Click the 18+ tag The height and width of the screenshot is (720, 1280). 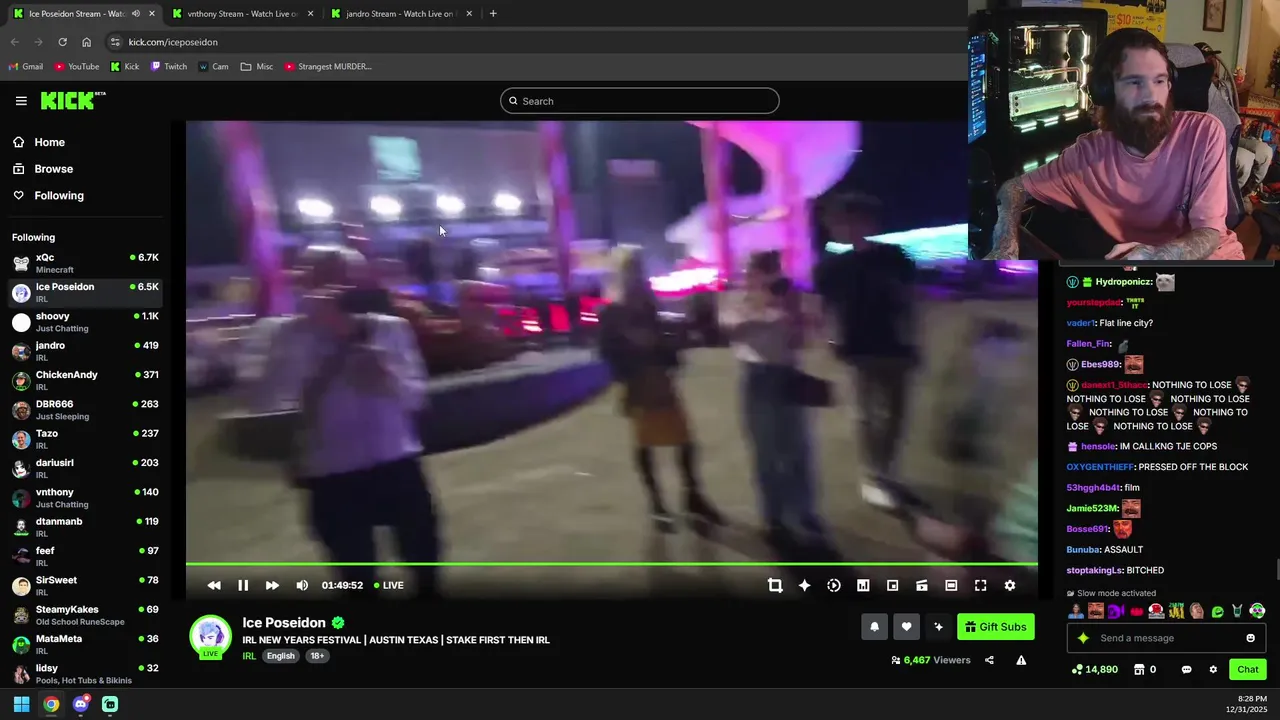317,656
